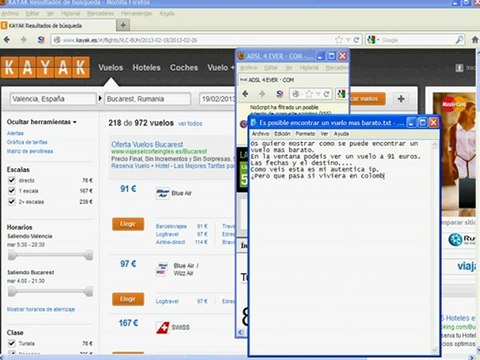Viewport: 480px width, 360px height.
Task: Click Mostrar horarios de aterrizaje link
Action: [x=41, y=309]
